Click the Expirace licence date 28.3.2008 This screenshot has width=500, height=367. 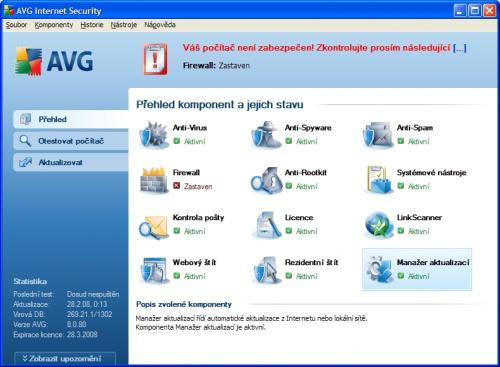(82, 334)
